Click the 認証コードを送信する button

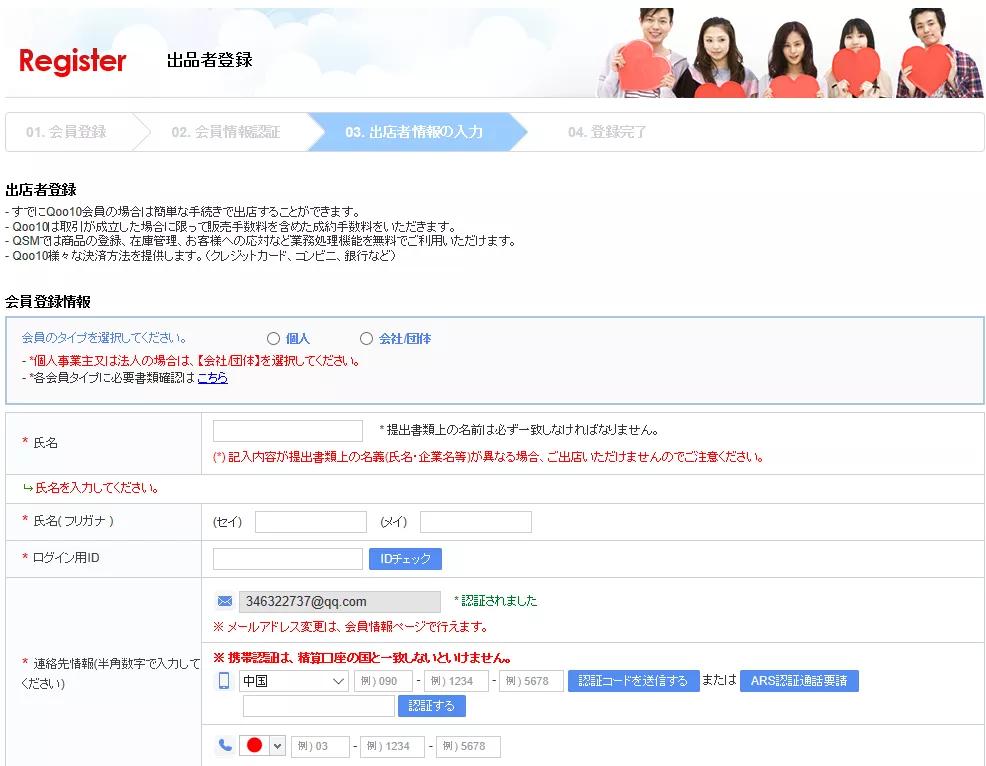pyautogui.click(x=634, y=681)
